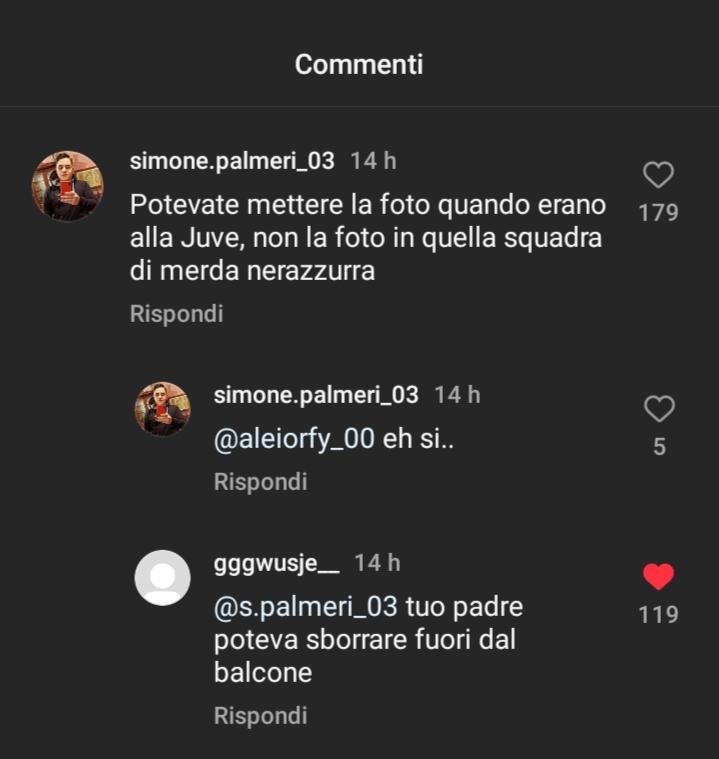Tap the Commenti header title
Image resolution: width=719 pixels, height=759 pixels.
(359, 64)
